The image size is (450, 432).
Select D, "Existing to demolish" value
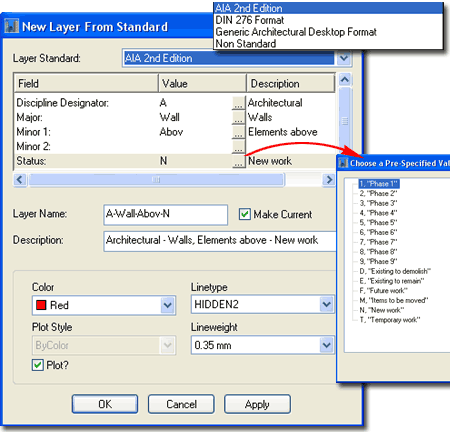[395, 271]
